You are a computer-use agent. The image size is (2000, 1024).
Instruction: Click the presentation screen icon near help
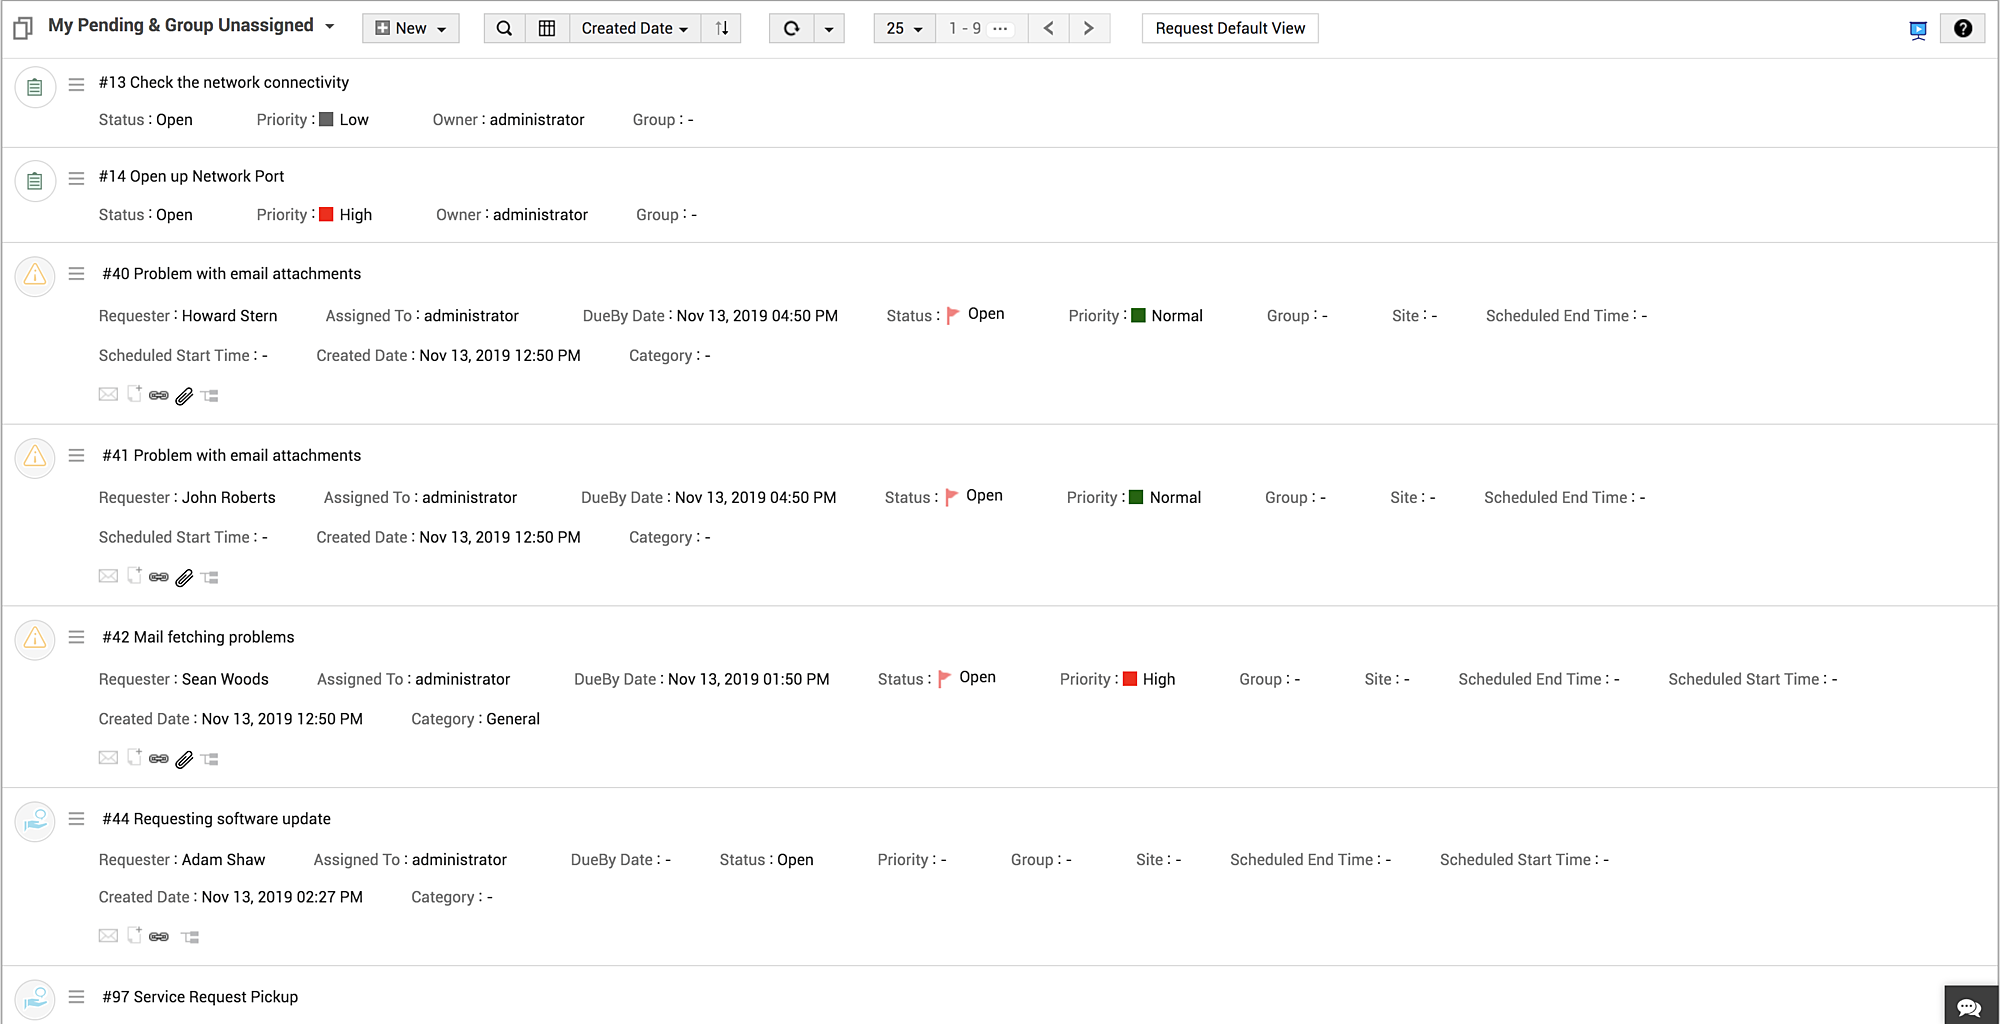pos(1917,30)
